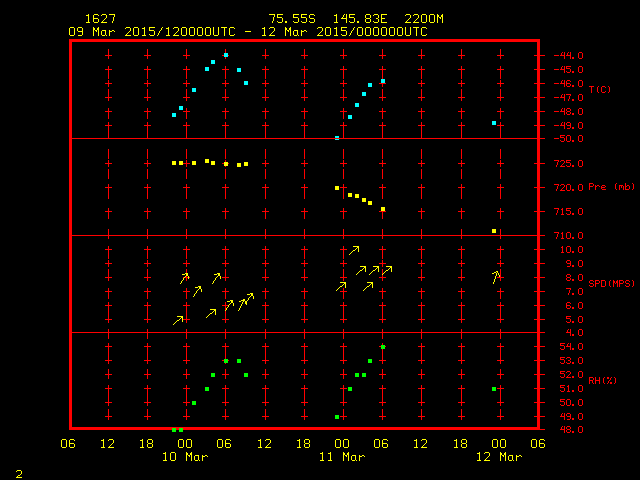Screen dimensions: 640x480
Task: Select the rightmost cyan temperature point
Action: [494, 123]
